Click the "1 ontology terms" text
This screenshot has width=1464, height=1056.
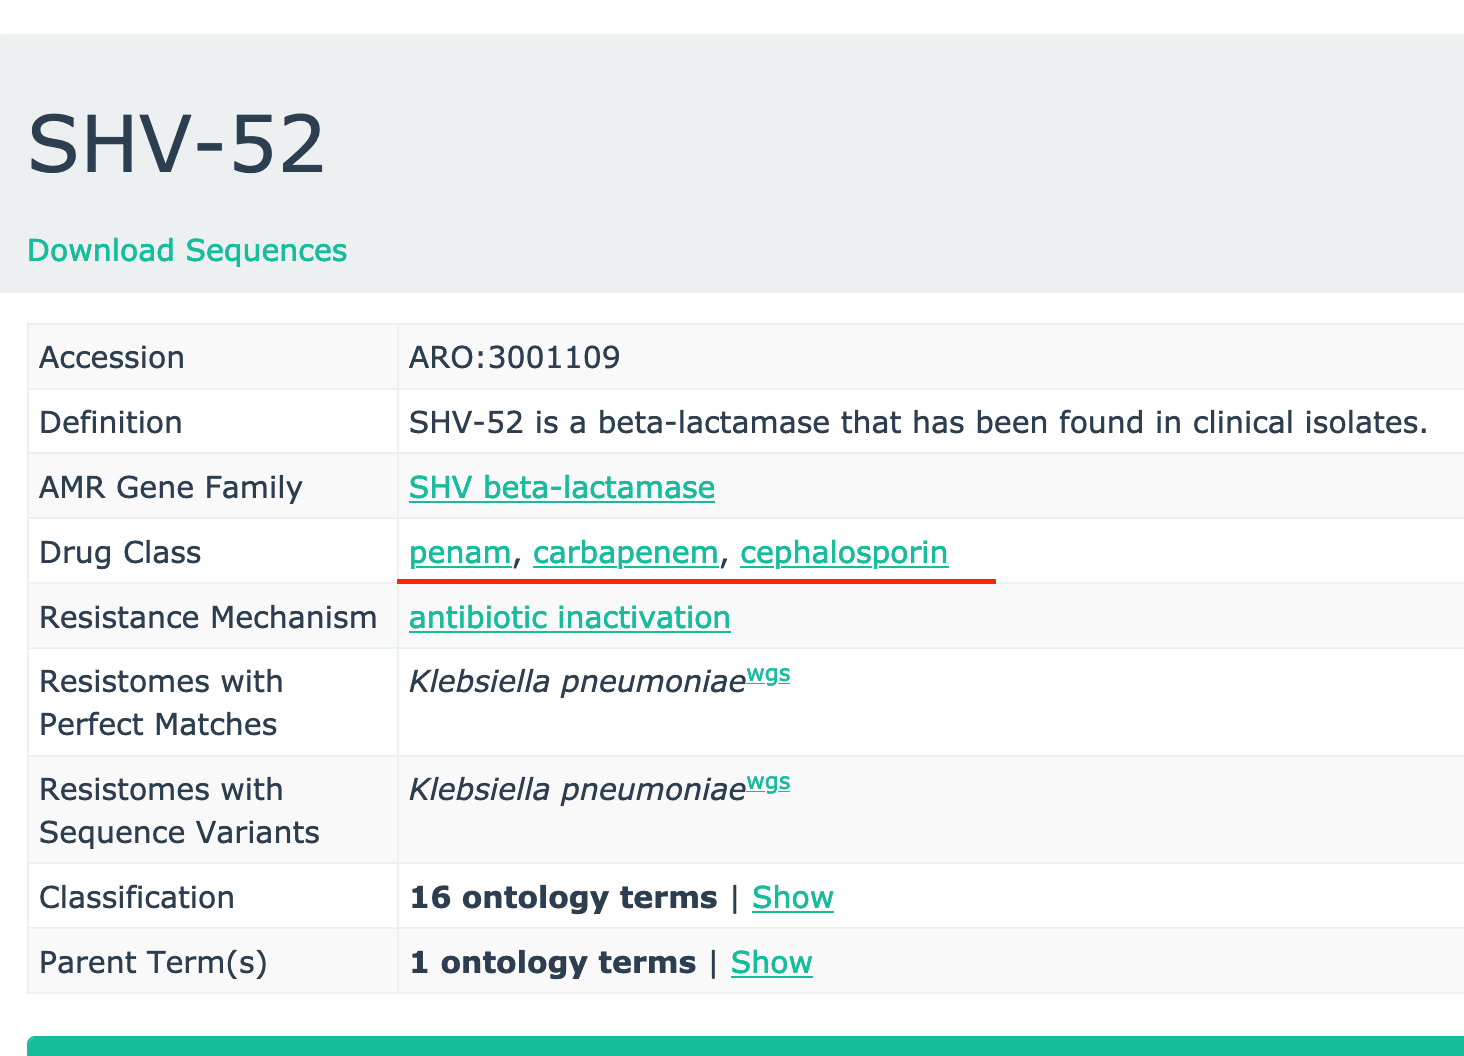pyautogui.click(x=552, y=962)
